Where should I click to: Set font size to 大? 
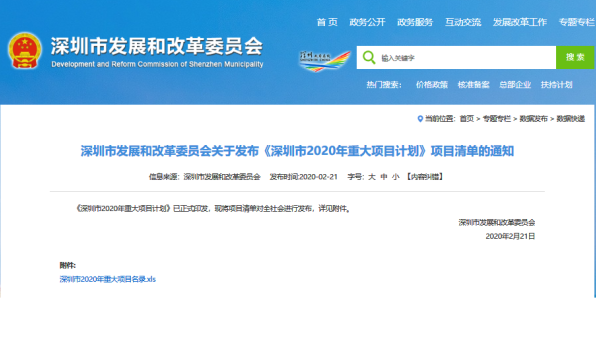372,177
